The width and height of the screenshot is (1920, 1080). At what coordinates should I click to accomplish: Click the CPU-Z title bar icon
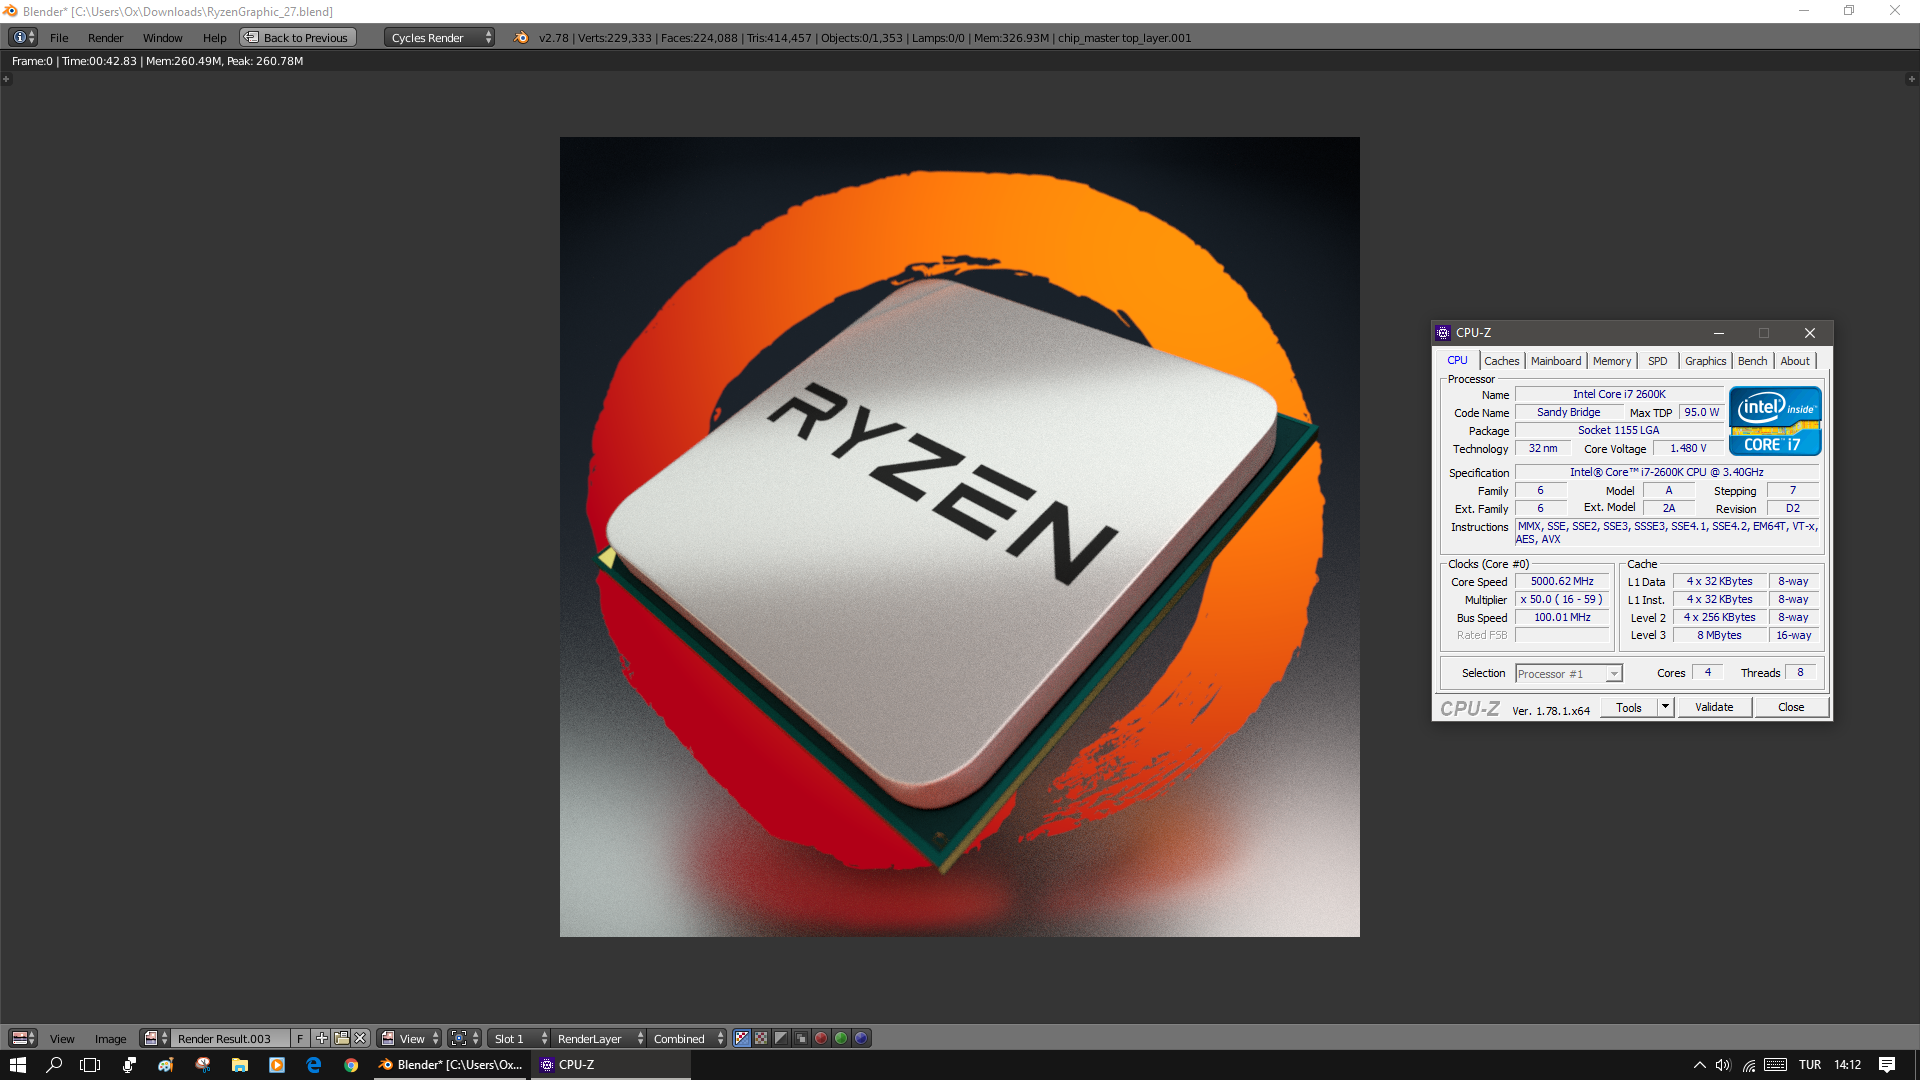click(x=1443, y=333)
